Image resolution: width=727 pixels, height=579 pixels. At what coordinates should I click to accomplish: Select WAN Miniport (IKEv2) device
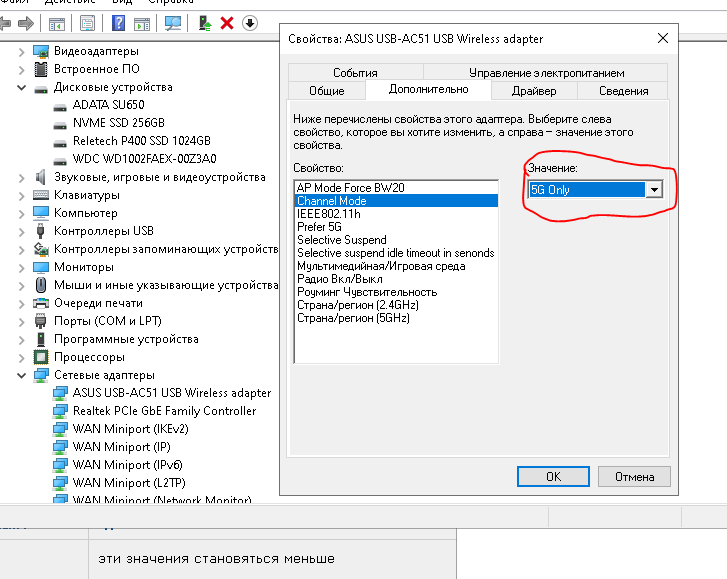tap(130, 429)
